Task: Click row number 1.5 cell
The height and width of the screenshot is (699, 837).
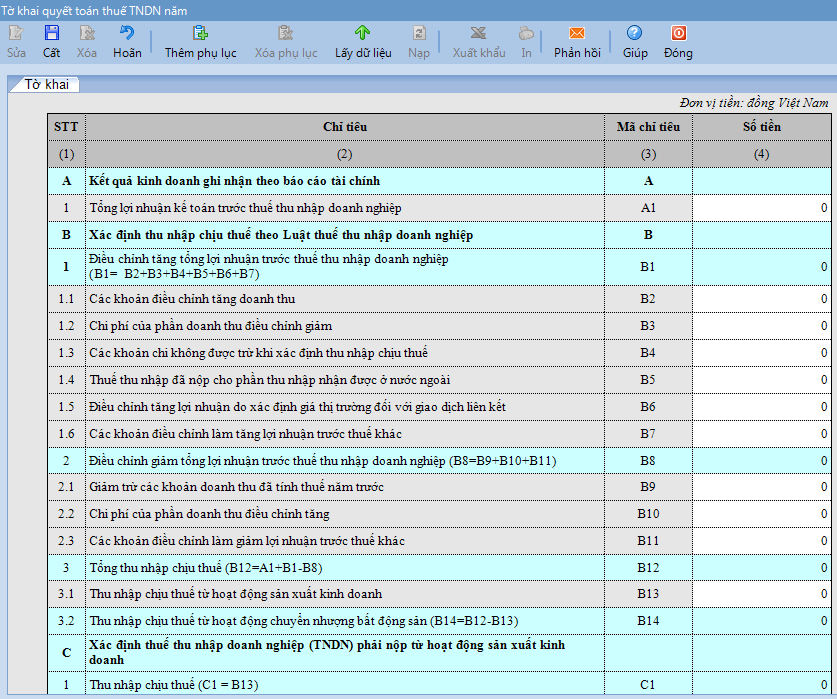Action: (66, 407)
